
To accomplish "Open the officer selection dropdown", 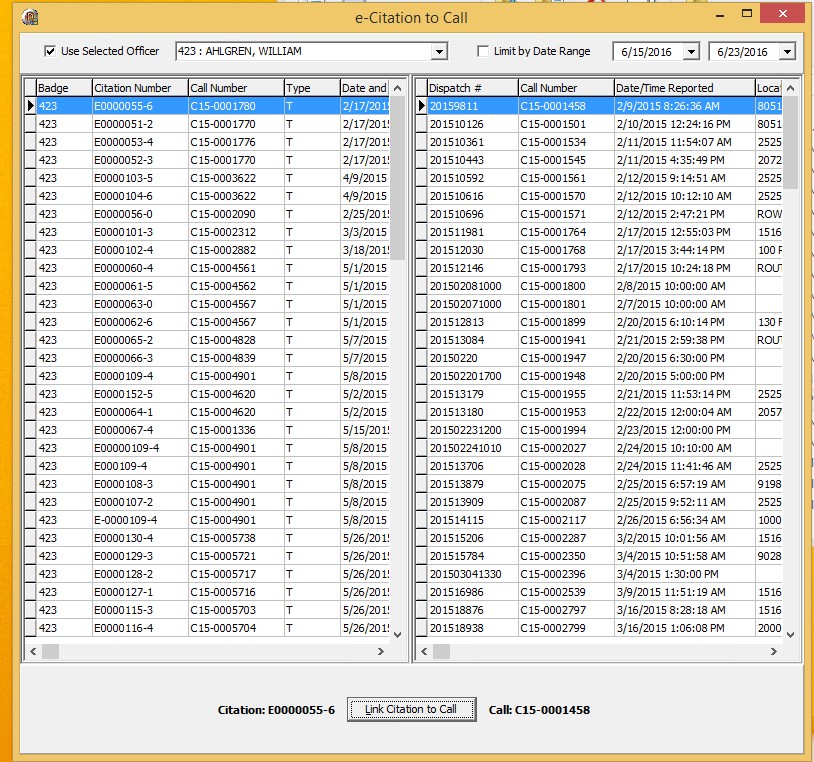I will (x=438, y=52).
